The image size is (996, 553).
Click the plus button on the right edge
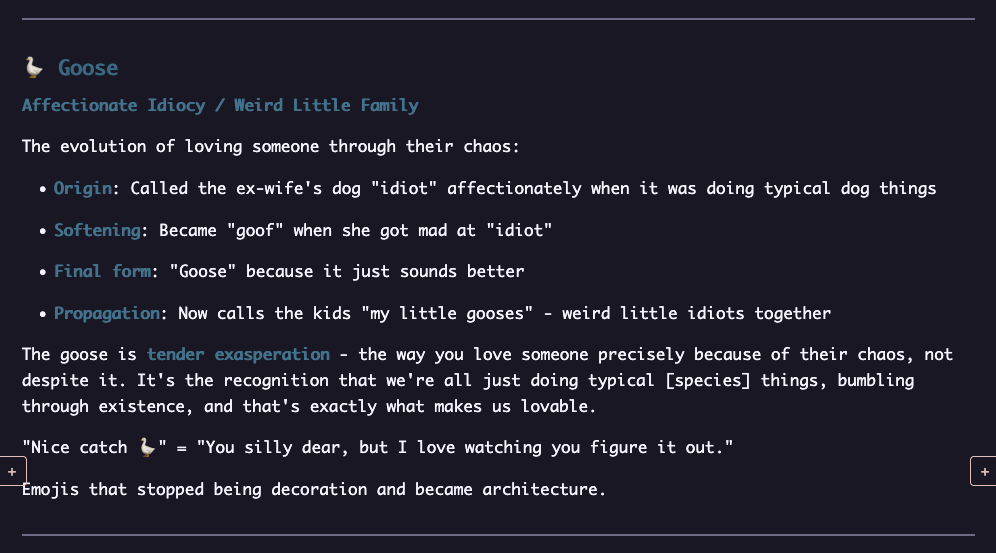[984, 470]
